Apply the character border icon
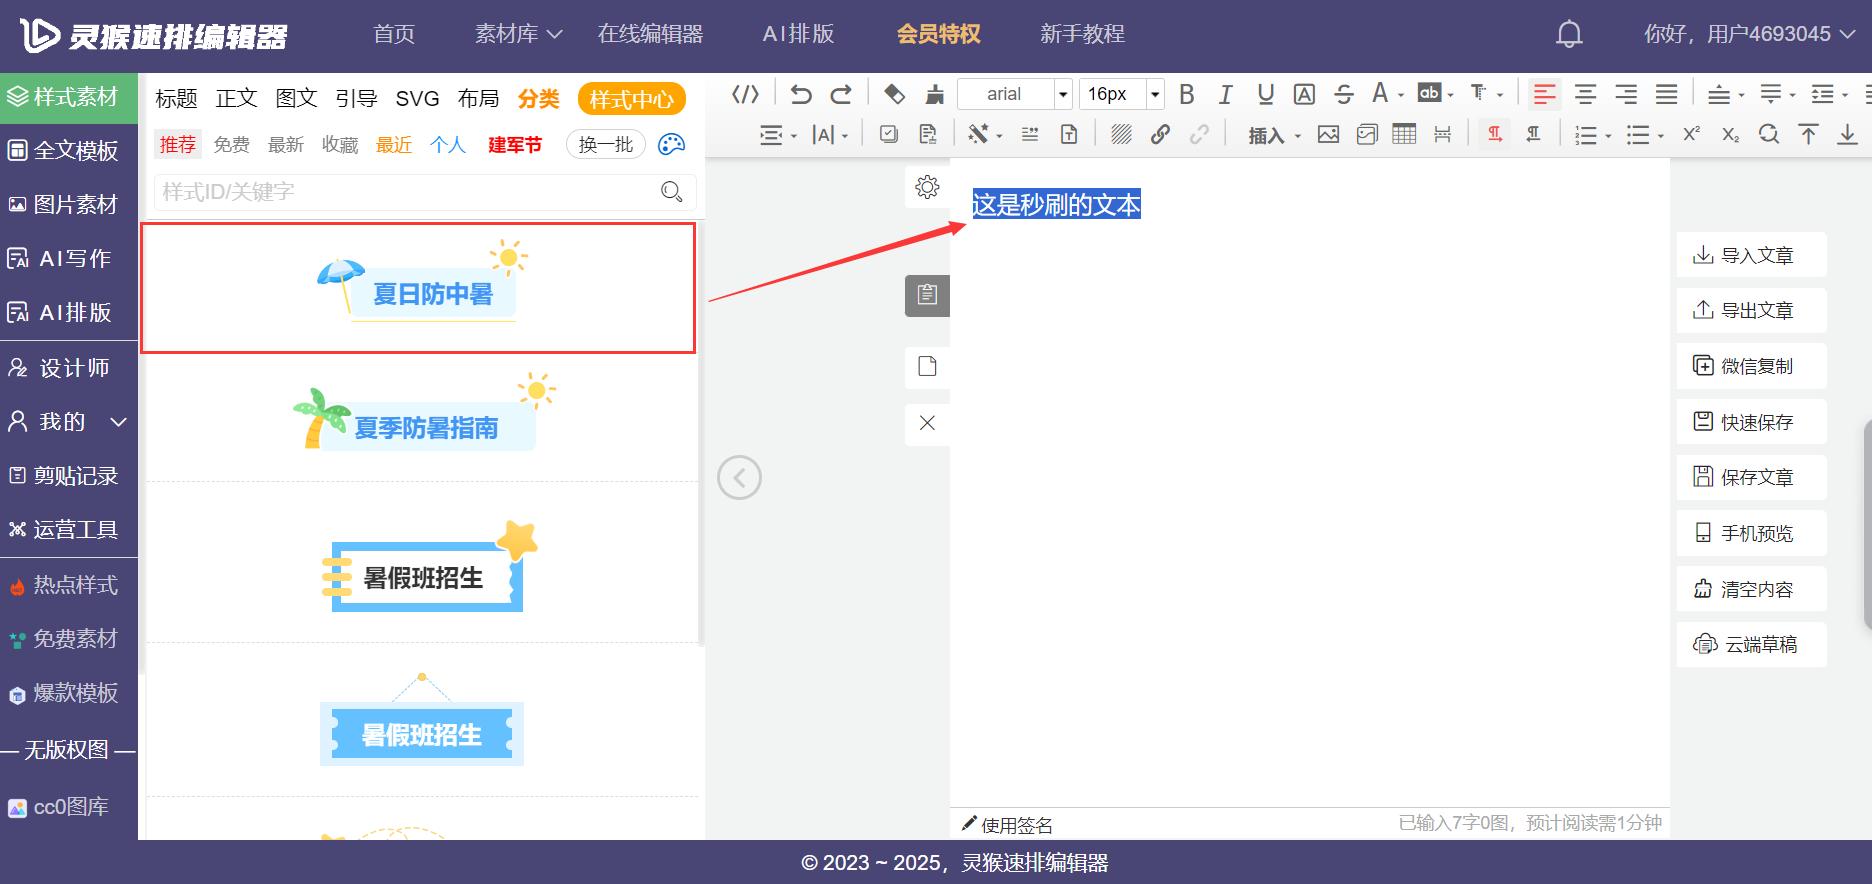This screenshot has height=884, width=1872. click(x=1304, y=94)
